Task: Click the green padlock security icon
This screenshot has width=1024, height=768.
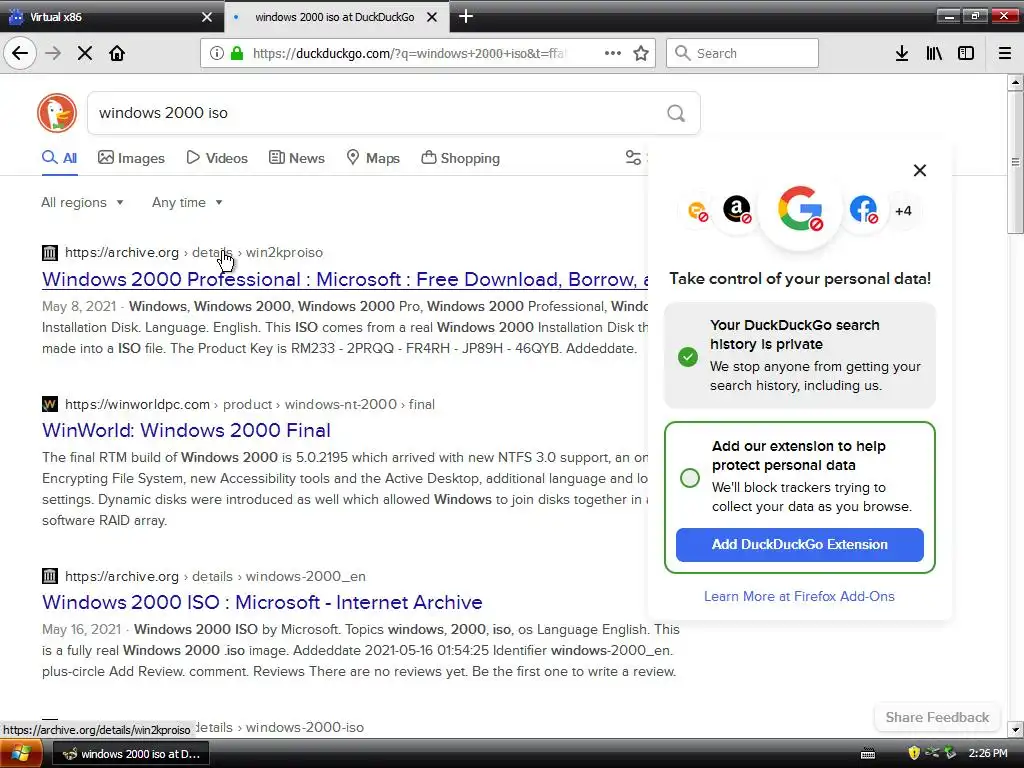Action: [x=237, y=53]
